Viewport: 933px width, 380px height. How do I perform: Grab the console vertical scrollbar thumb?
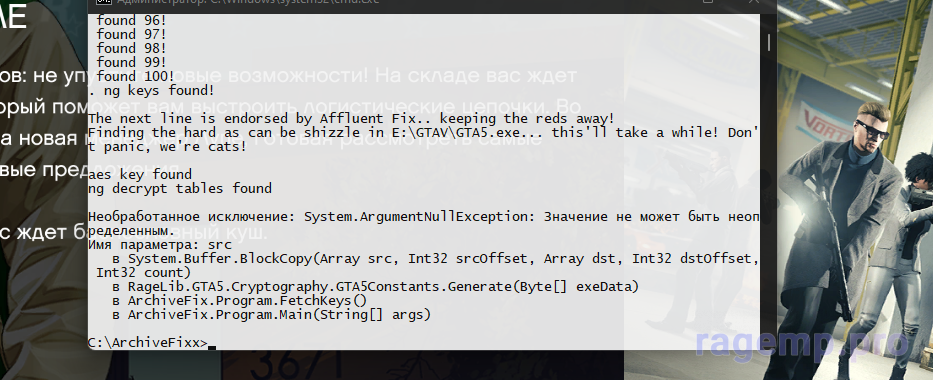click(768, 42)
